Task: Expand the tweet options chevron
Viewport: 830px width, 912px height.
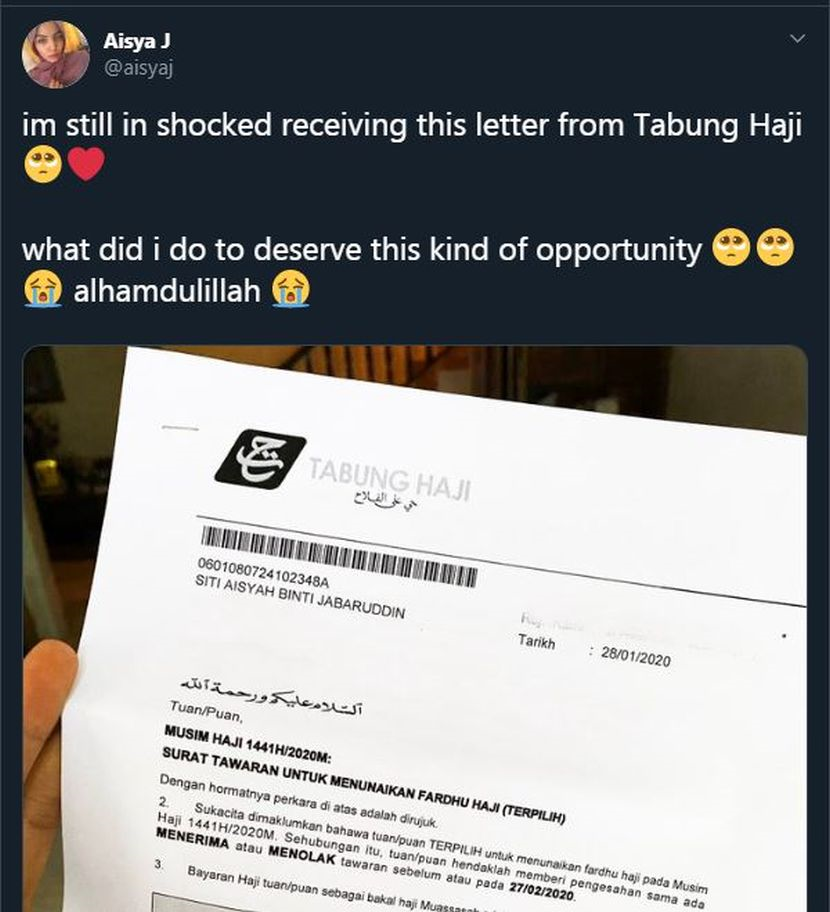Action: 798,38
